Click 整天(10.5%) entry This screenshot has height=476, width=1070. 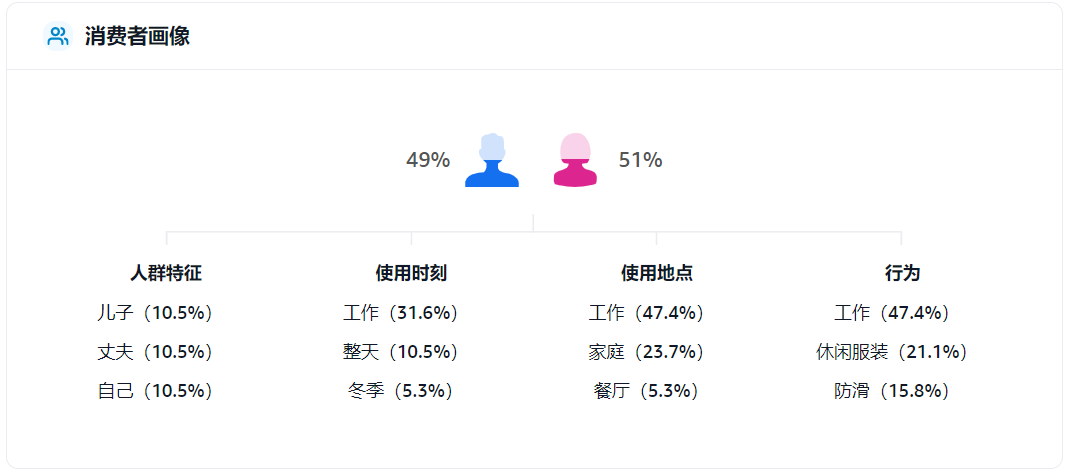click(x=401, y=353)
